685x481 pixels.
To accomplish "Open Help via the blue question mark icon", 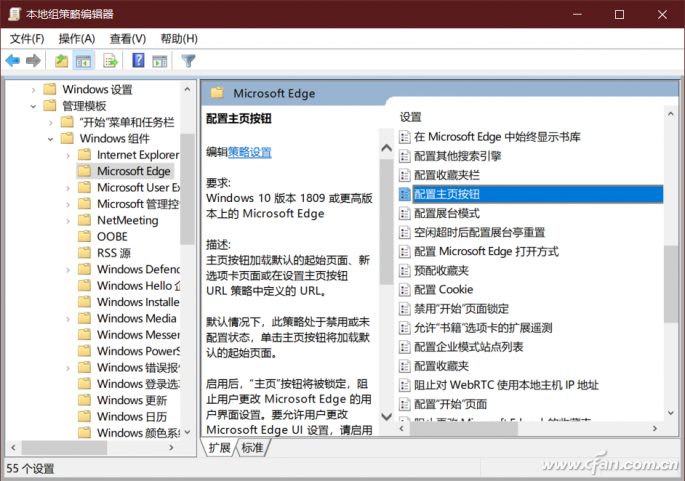I will click(x=138, y=60).
